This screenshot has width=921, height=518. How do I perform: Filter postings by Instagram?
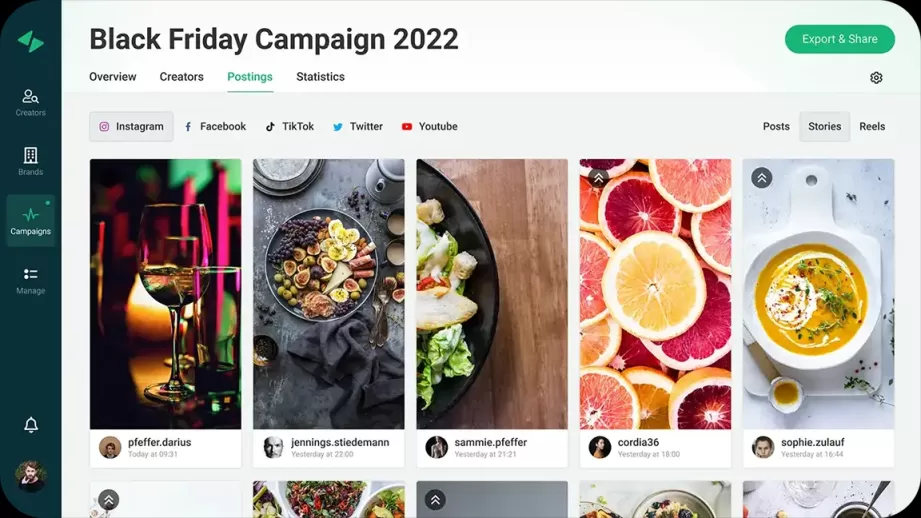[131, 126]
